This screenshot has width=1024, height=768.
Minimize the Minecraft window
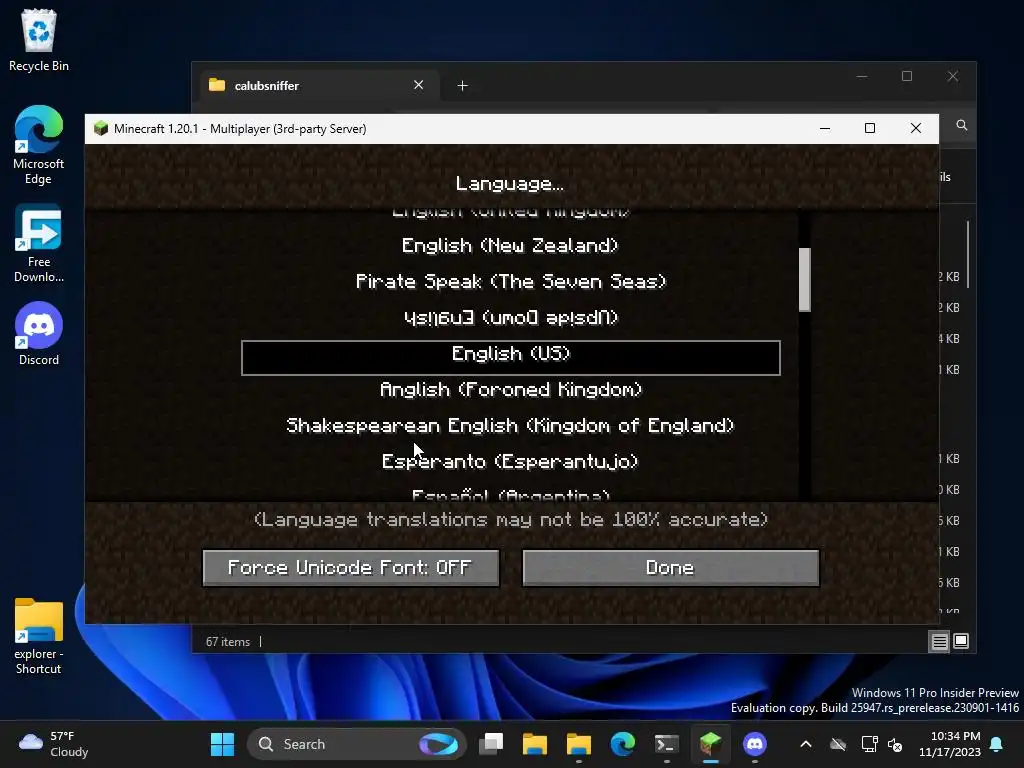(825, 128)
